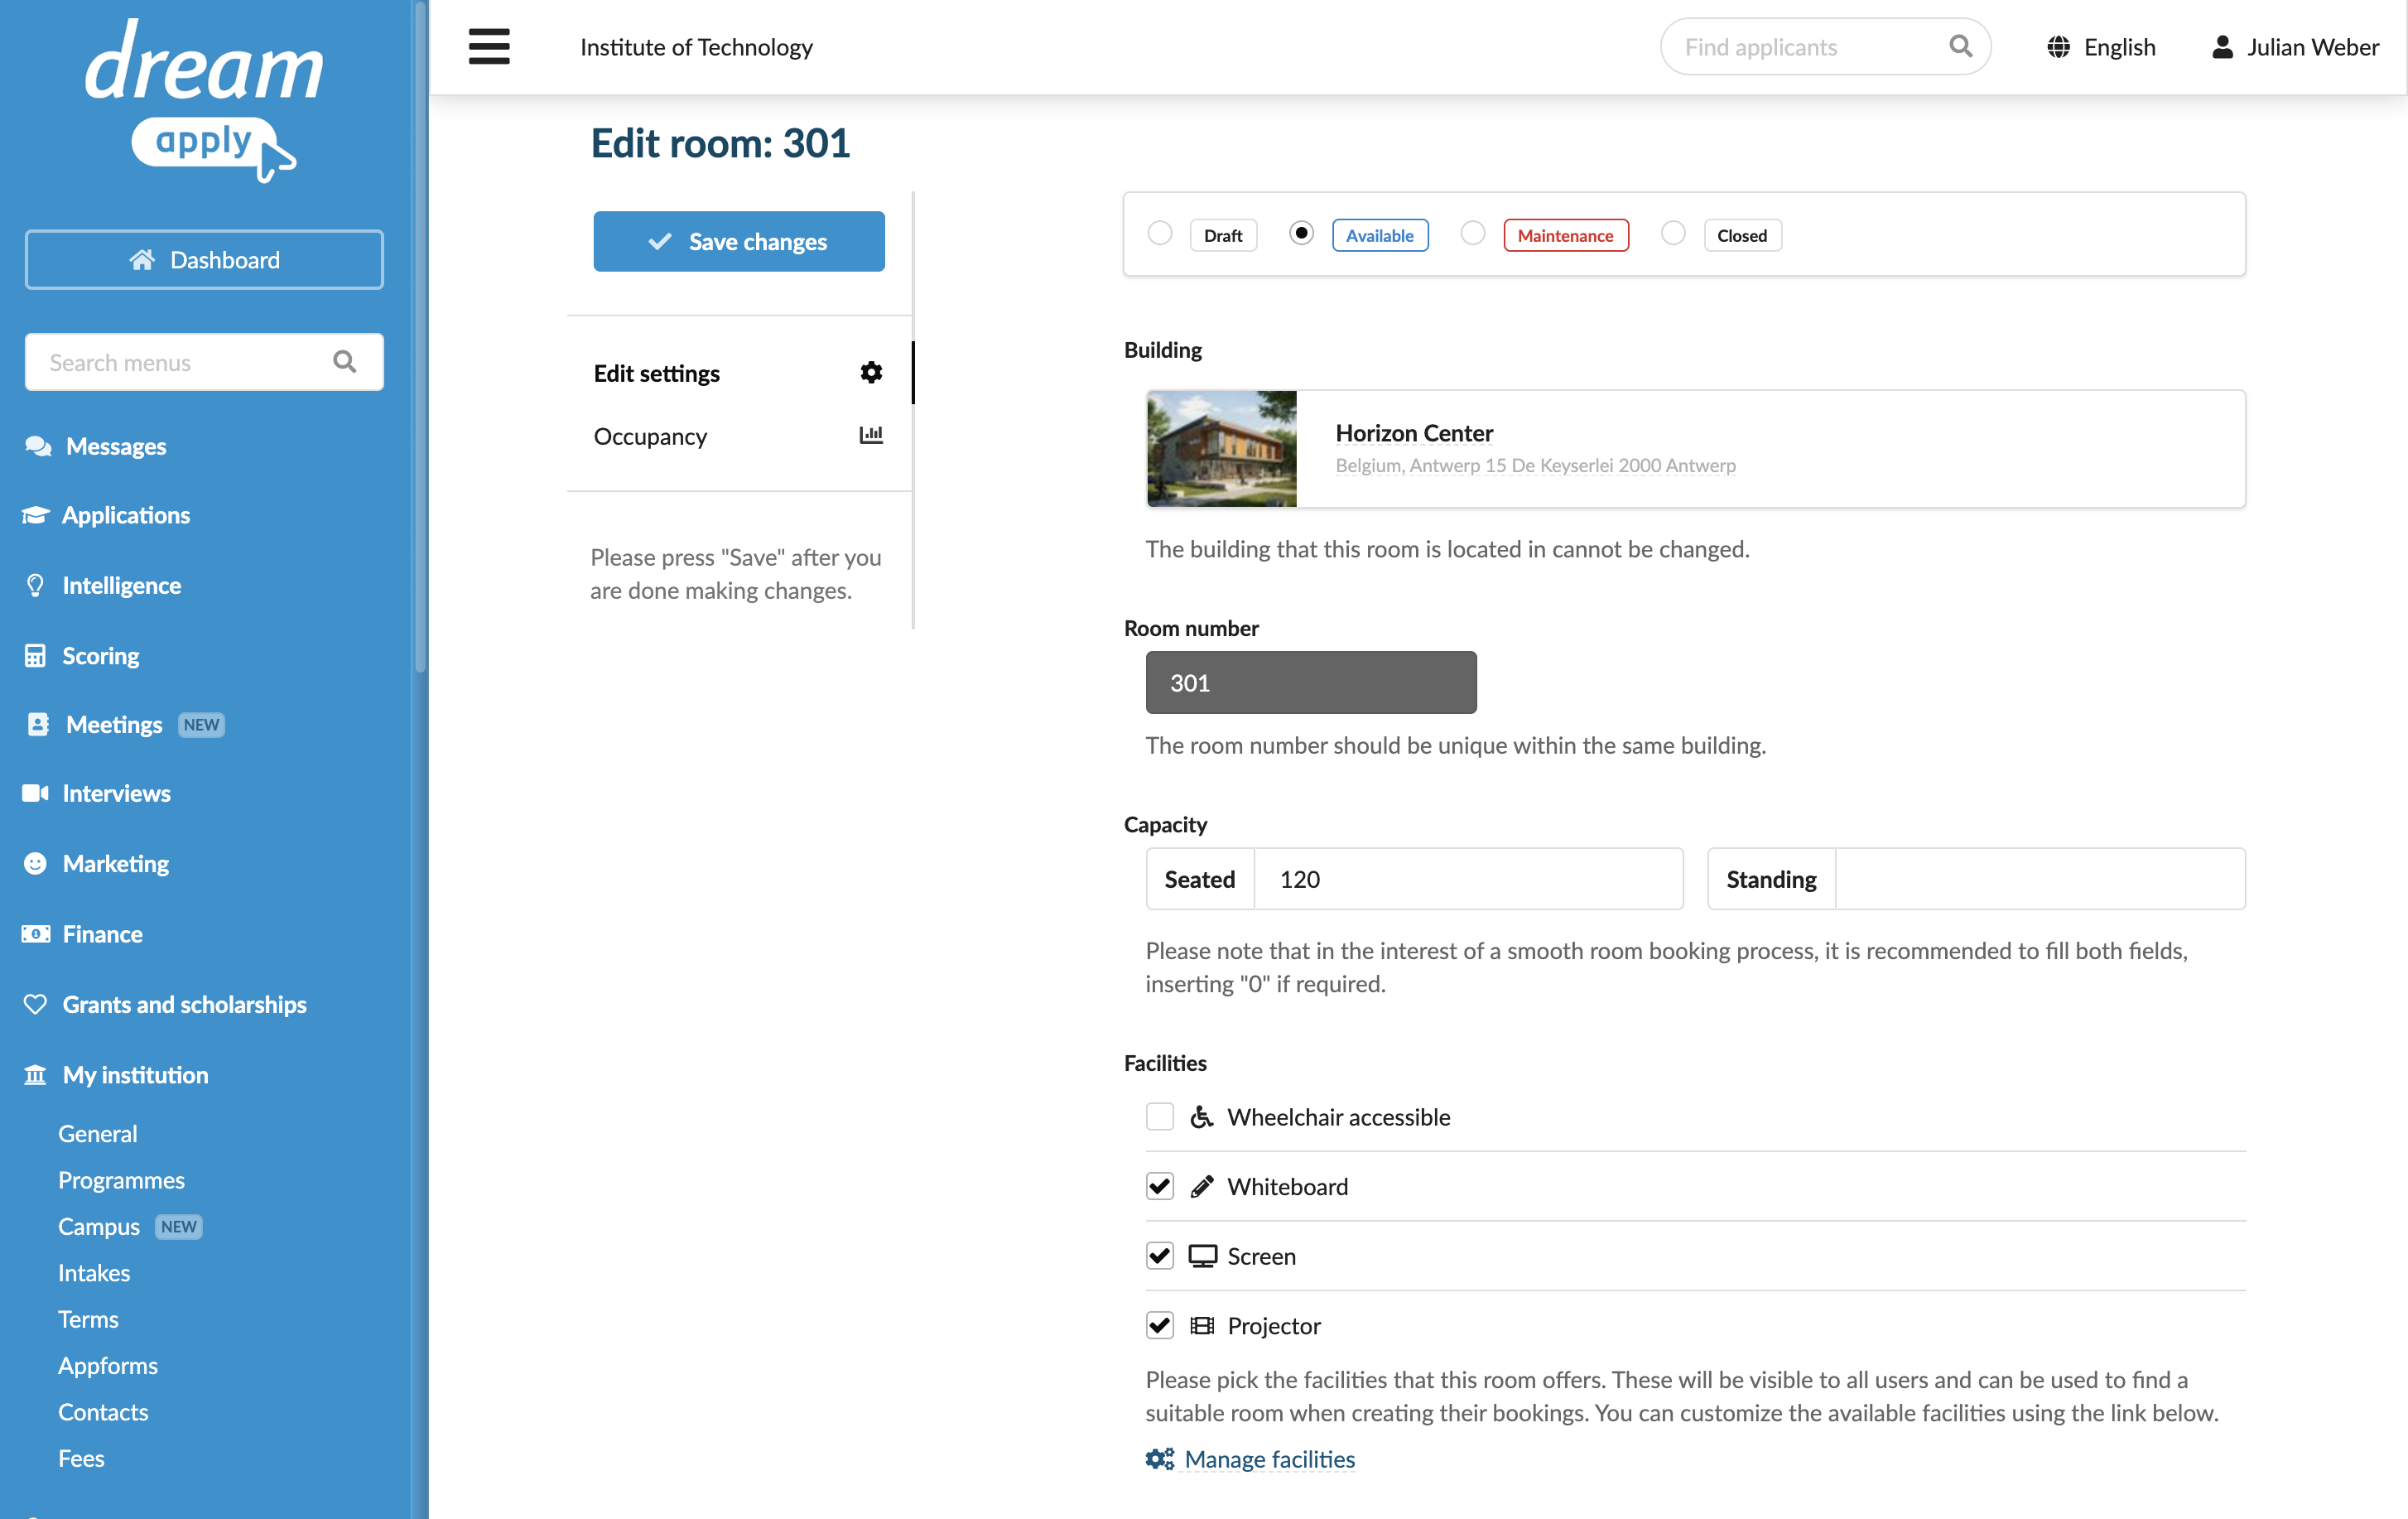
Task: Click the Messages speech bubbles icon
Action: click(x=38, y=446)
